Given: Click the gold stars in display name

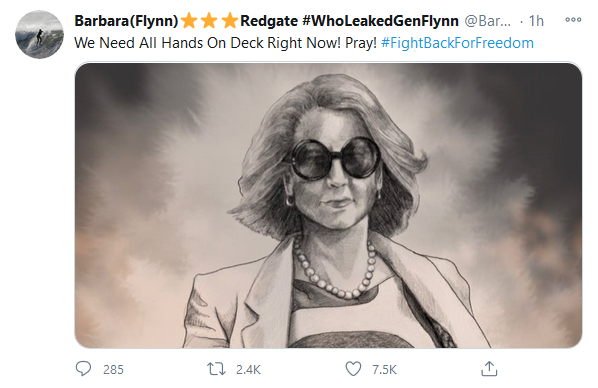Looking at the screenshot, I should pyautogui.click(x=209, y=21).
